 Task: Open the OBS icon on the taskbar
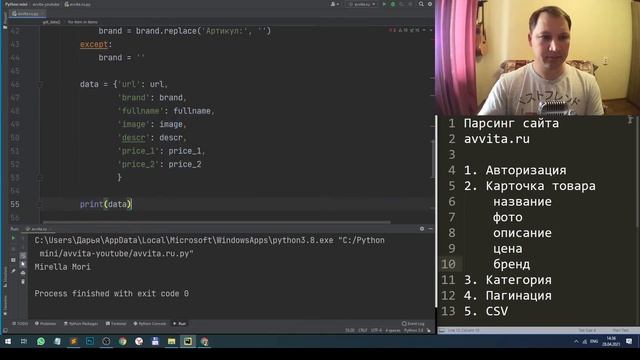click(106, 341)
